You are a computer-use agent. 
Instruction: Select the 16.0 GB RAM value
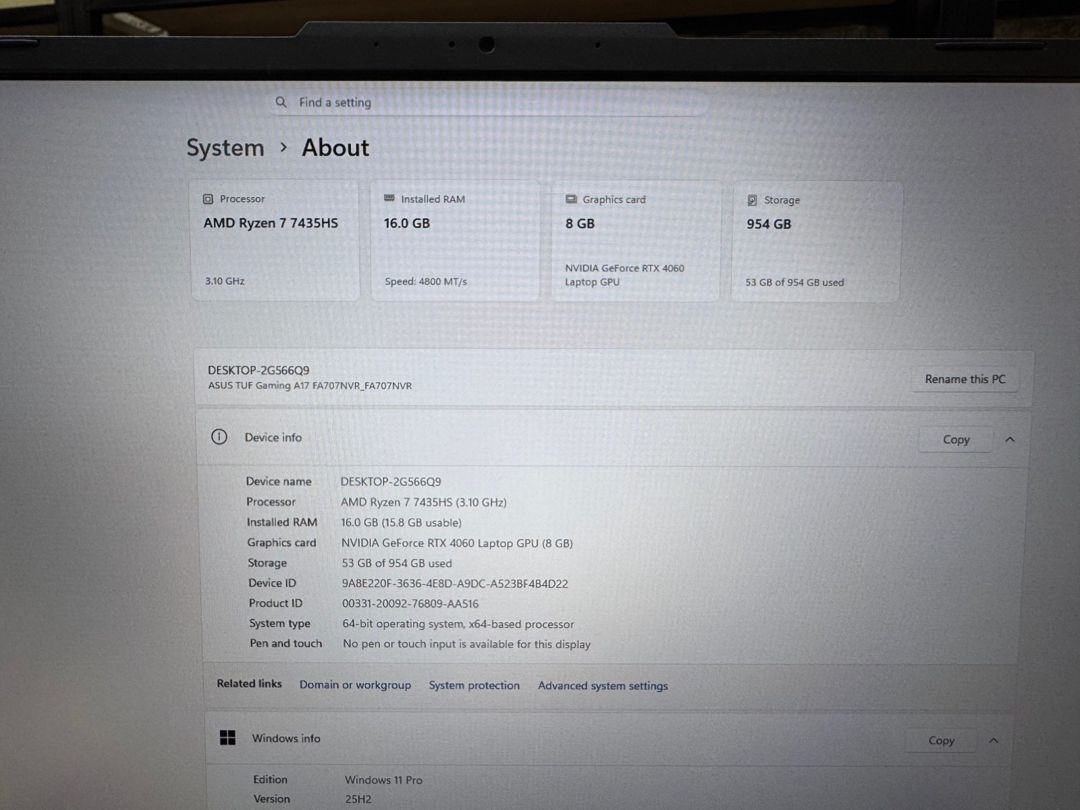click(407, 223)
